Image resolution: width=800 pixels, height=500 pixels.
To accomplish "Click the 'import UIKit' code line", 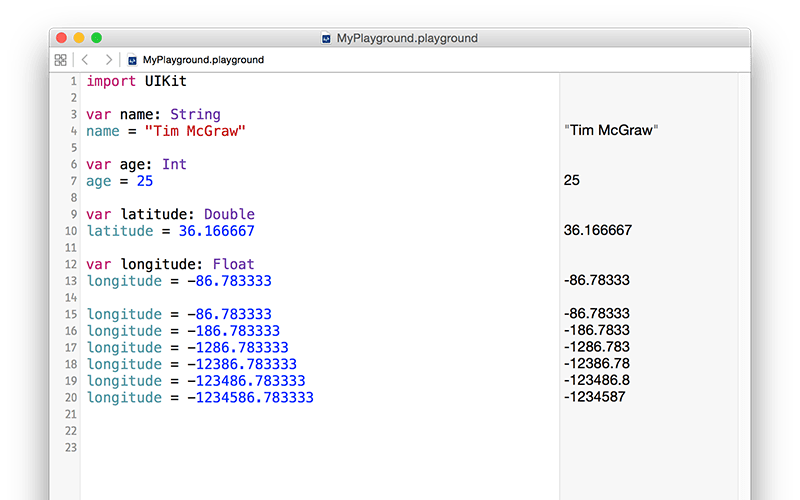I will point(136,81).
